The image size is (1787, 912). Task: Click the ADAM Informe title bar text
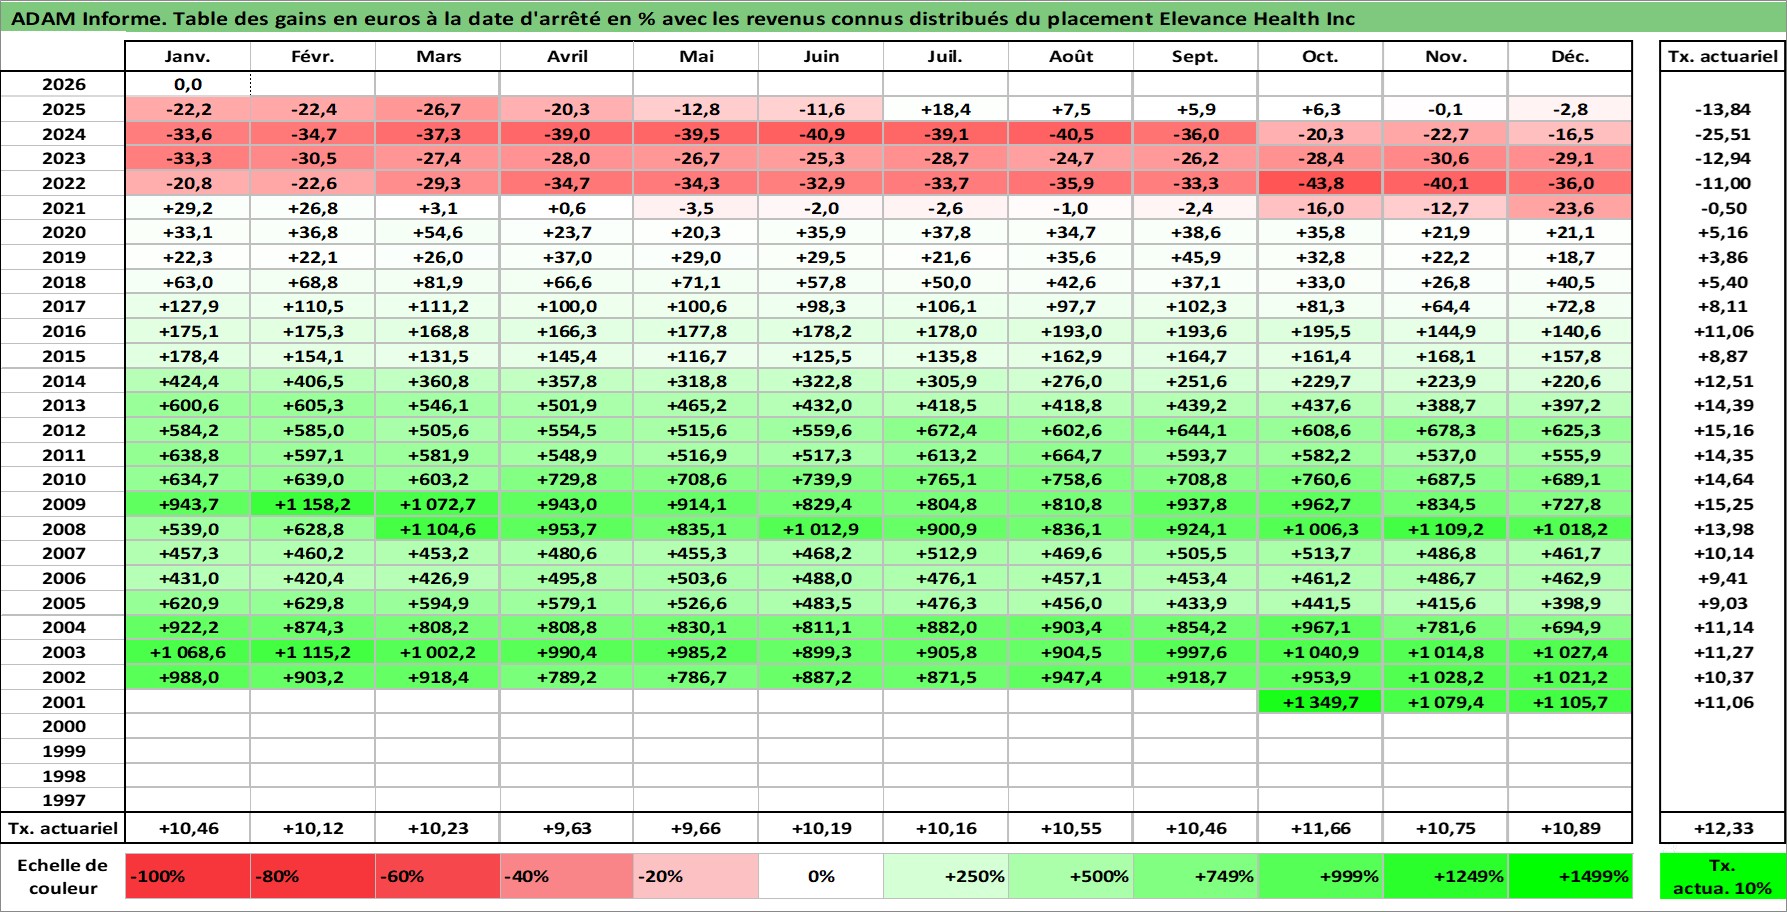point(683,19)
